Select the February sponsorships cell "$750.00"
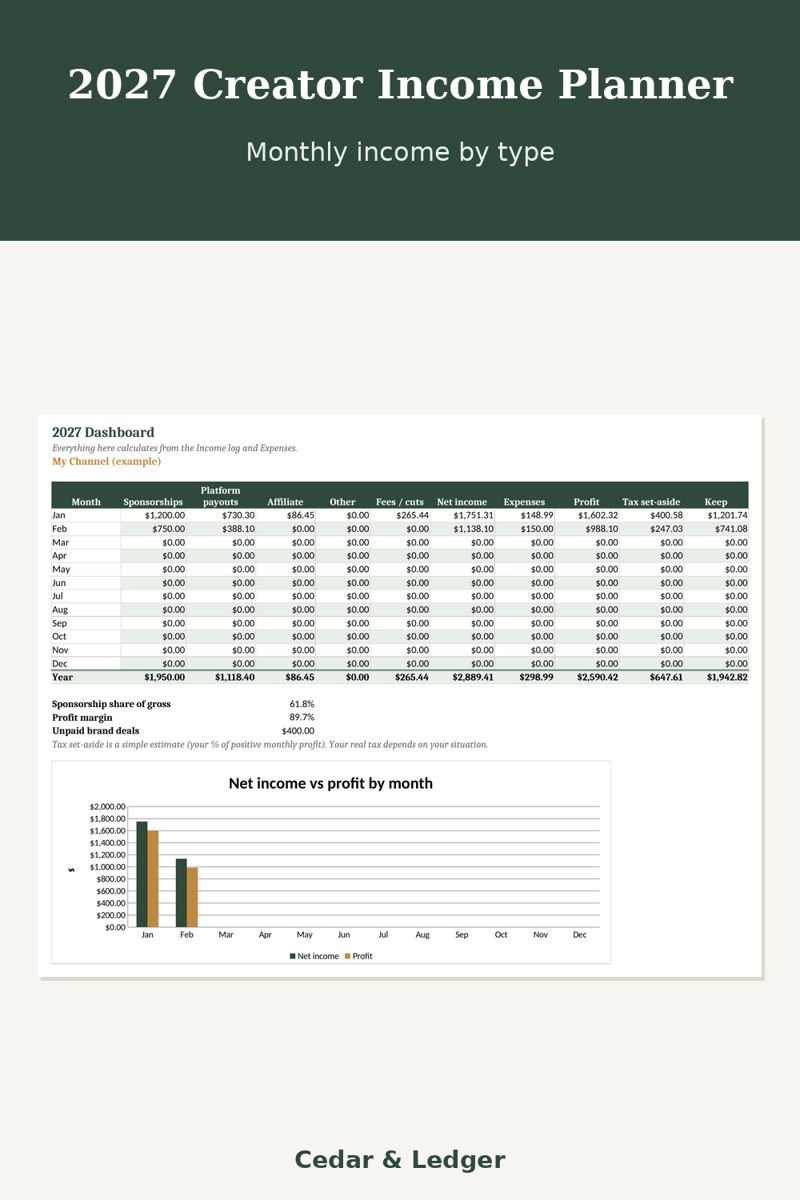Viewport: 800px width, 1200px height. (x=169, y=528)
